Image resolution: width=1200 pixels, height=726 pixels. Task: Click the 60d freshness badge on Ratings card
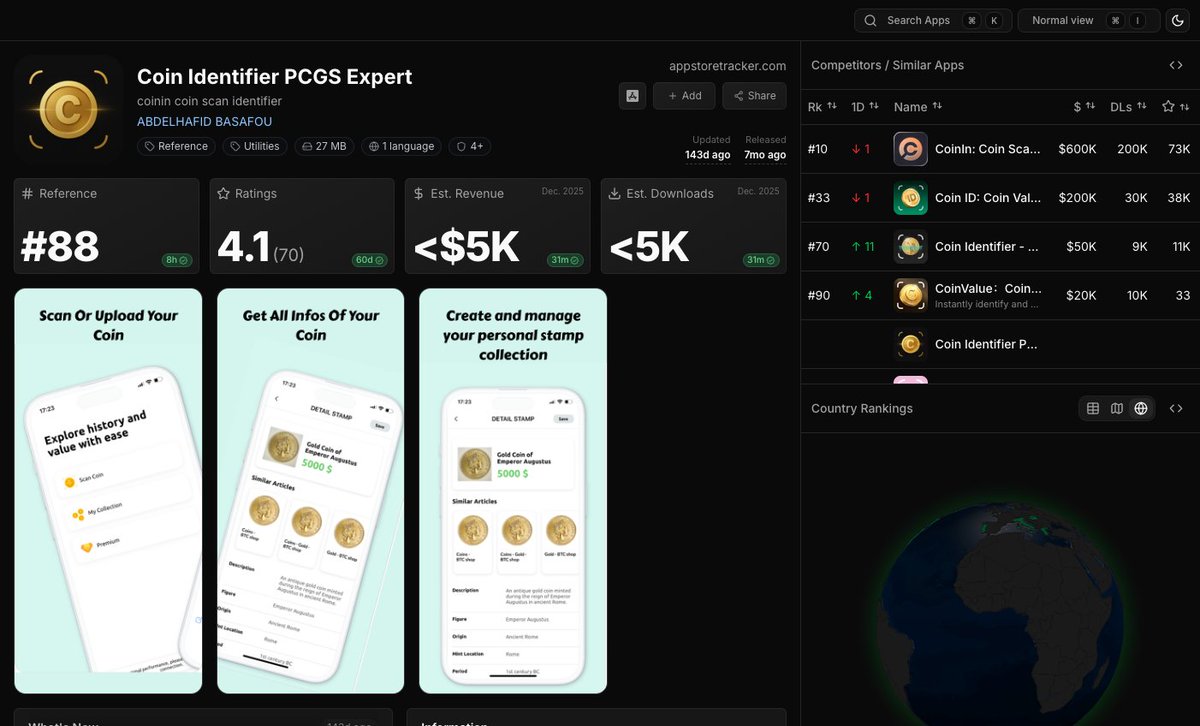click(371, 260)
